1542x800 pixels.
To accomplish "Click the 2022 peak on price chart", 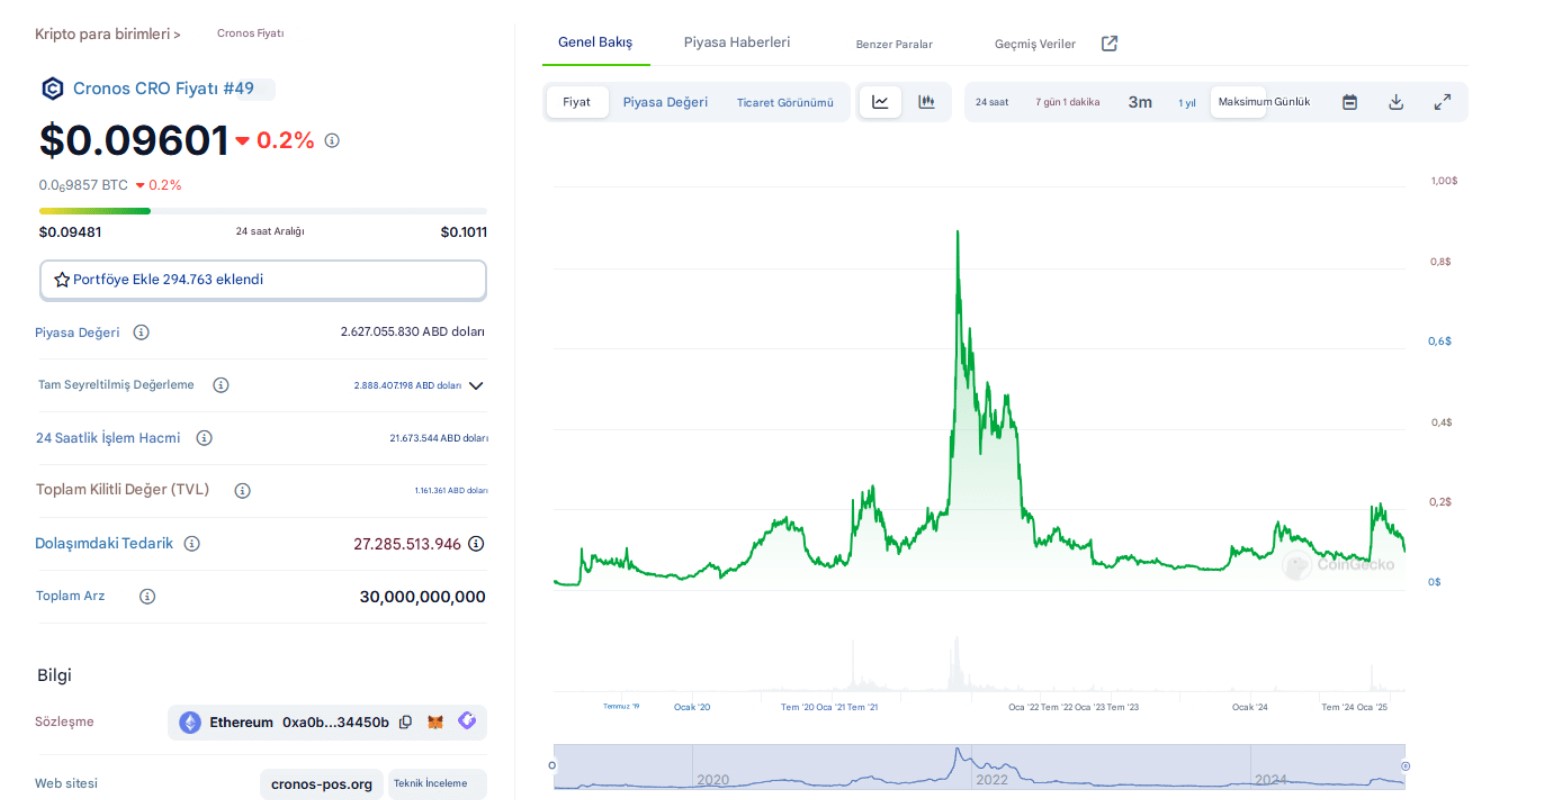I will (957, 232).
